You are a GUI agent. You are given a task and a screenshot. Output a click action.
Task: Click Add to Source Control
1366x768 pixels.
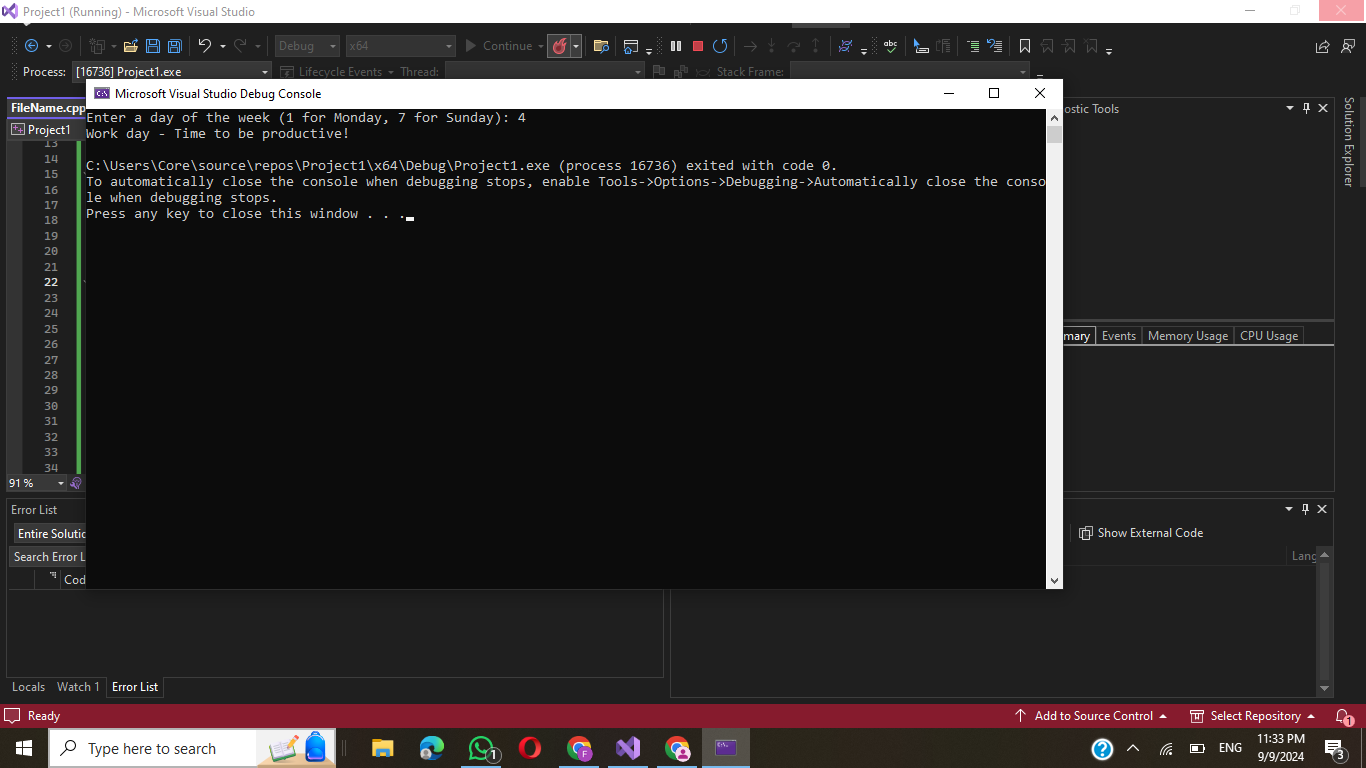pyautogui.click(x=1092, y=716)
